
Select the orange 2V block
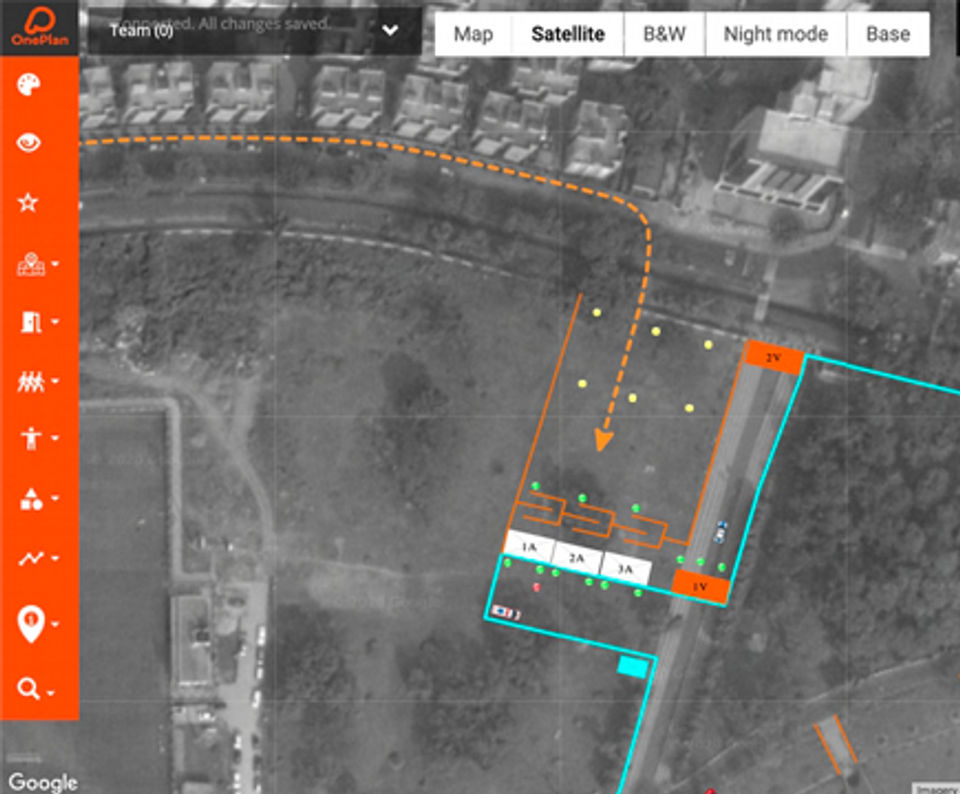pos(774,358)
